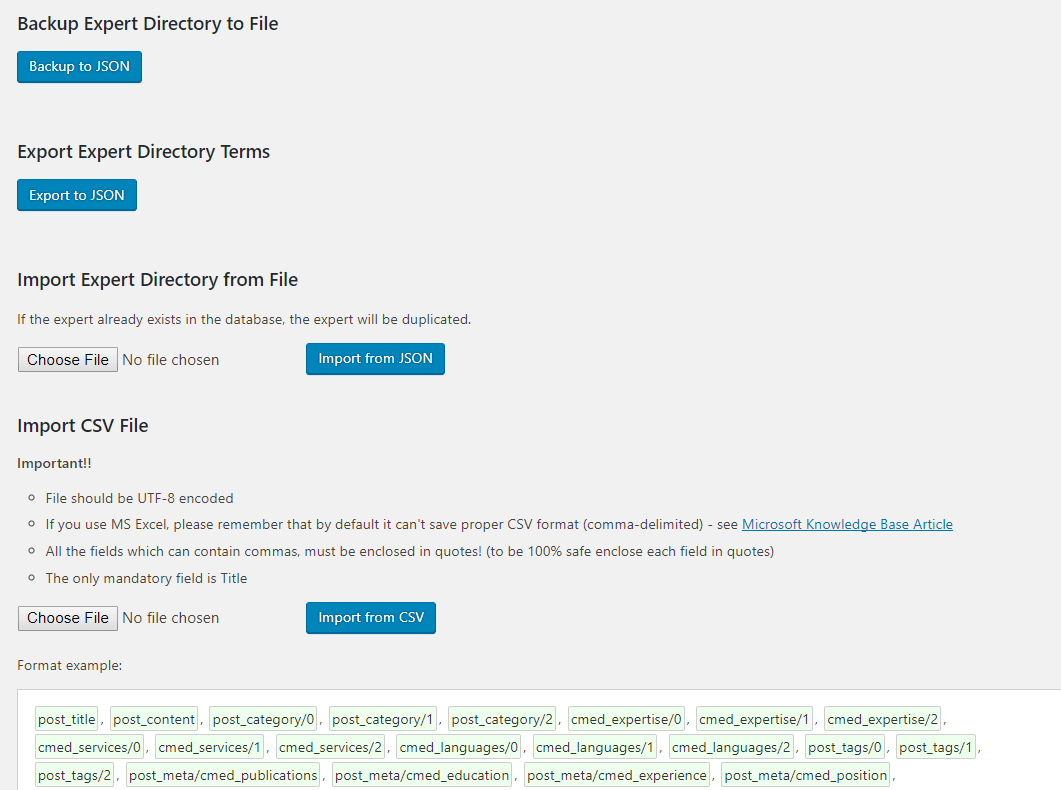Select the cmed_expertise/0 field tag
1061x790 pixels.
[x=626, y=719]
